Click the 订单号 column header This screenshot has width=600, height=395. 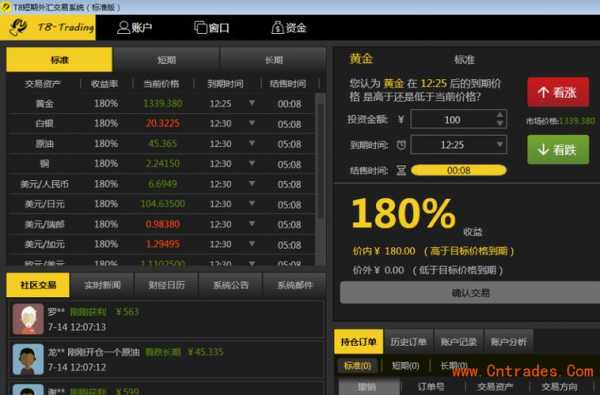431,387
